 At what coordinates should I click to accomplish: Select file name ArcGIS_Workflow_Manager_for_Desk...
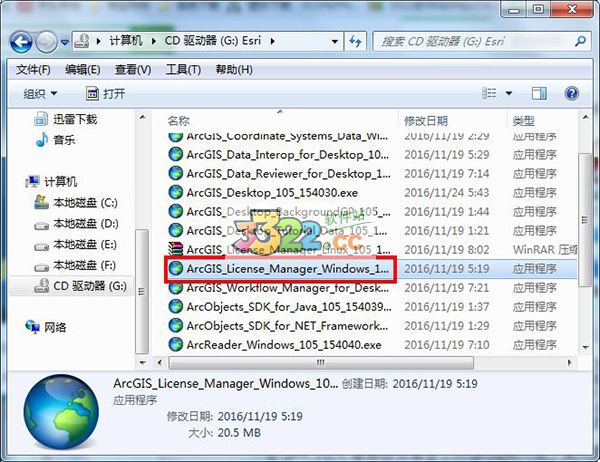[x=288, y=288]
